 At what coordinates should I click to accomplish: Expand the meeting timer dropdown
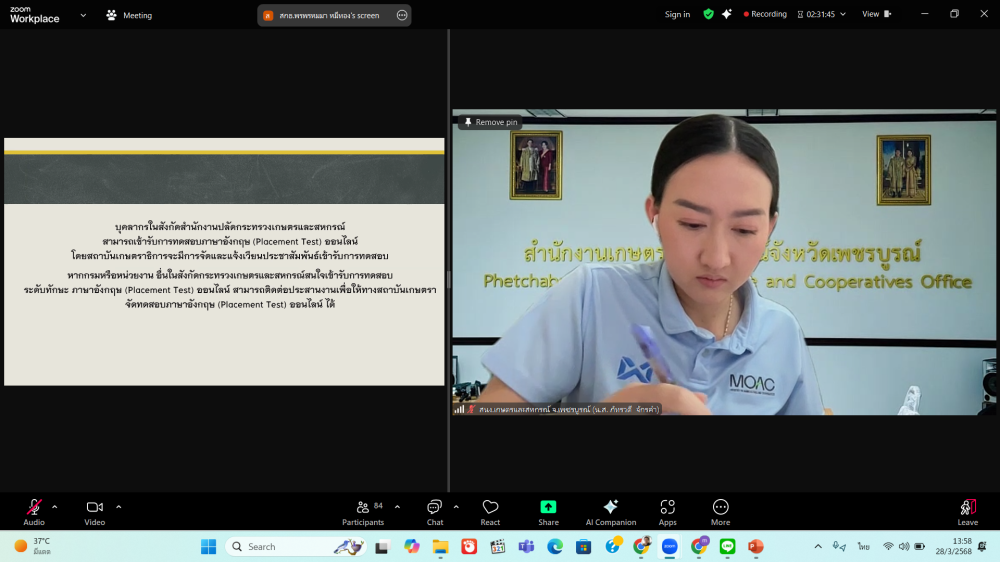pyautogui.click(x=843, y=15)
